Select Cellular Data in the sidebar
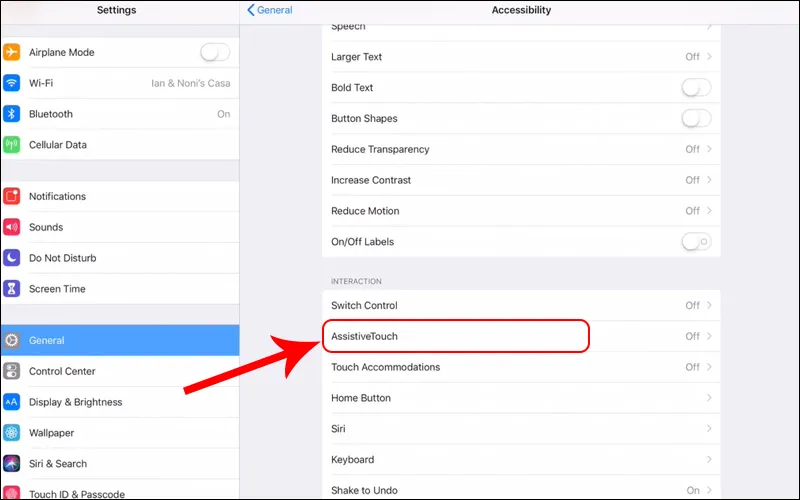This screenshot has width=800, height=500. coord(120,144)
